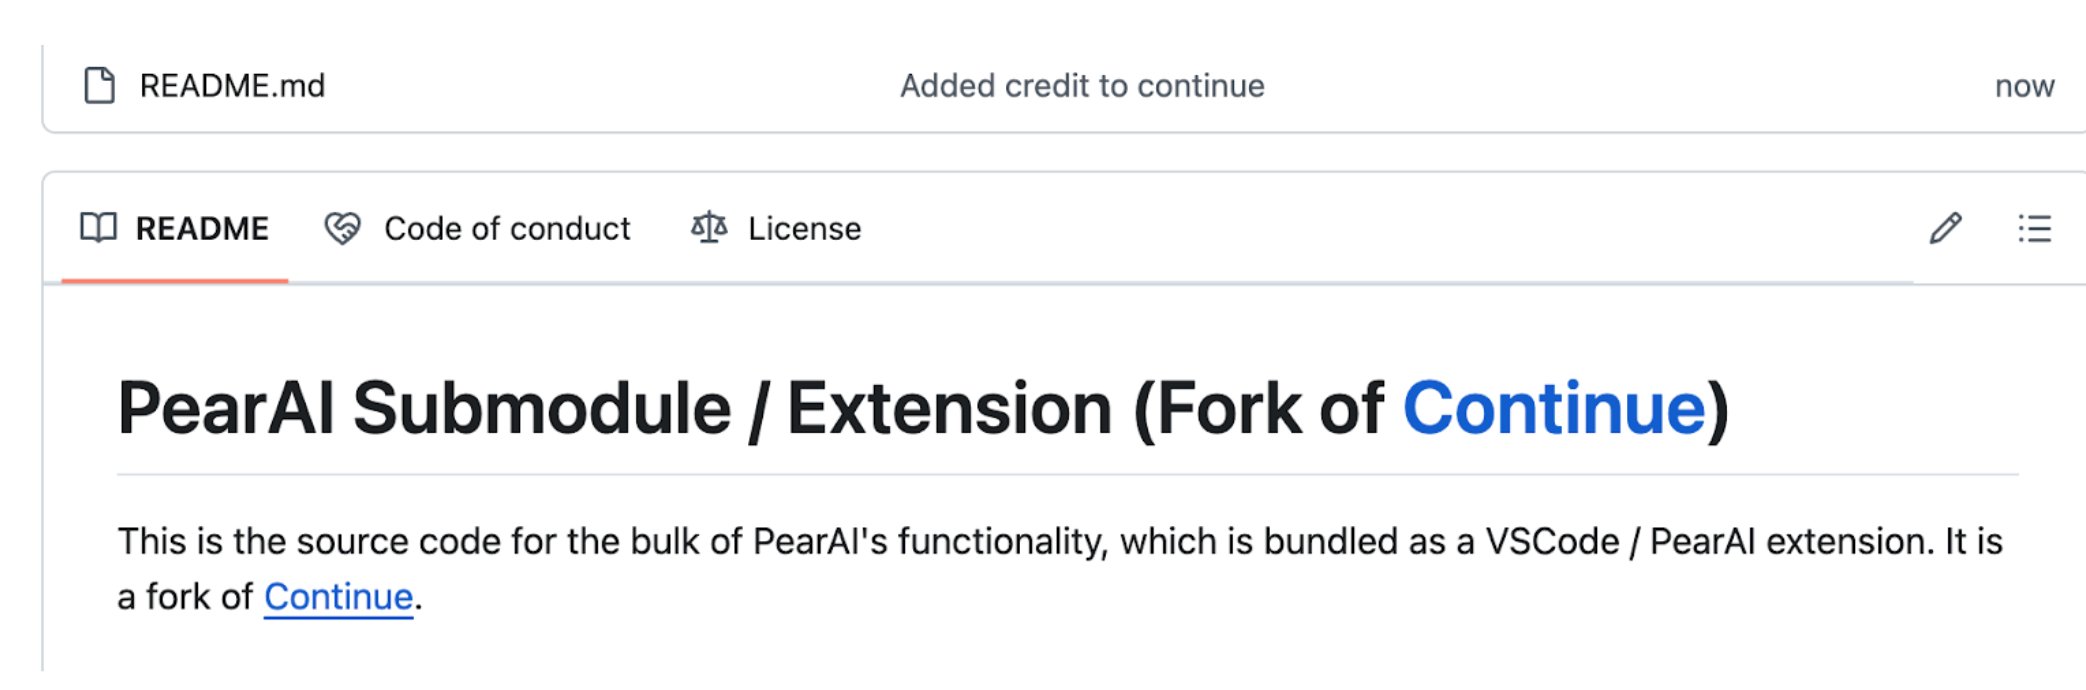The height and width of the screenshot is (690, 2086).
Task: Edit the README with the pencil icon
Action: pos(1945,229)
